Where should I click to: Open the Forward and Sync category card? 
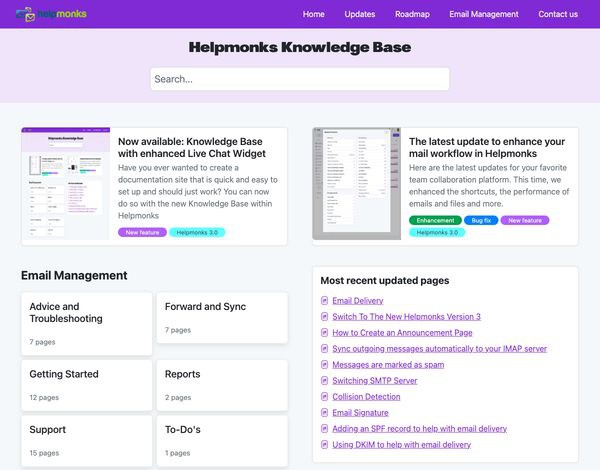222,318
